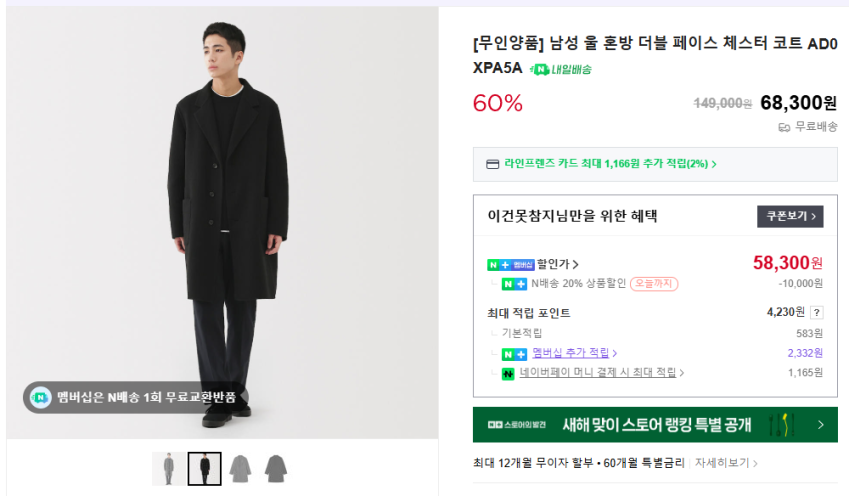
Task: Click the N+ 멤버십 badge beside 할인가
Action: pos(510,264)
